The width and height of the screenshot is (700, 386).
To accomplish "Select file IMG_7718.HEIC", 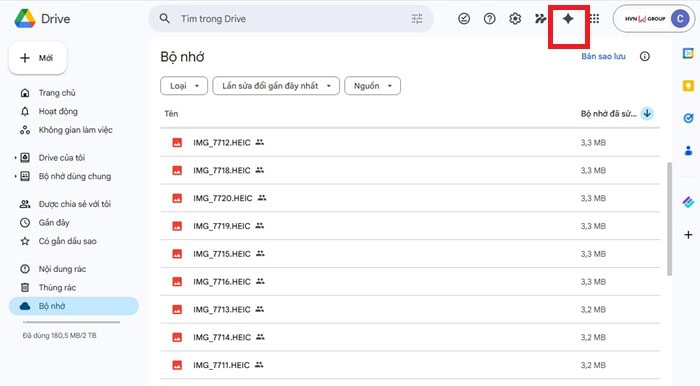I will 410,170.
